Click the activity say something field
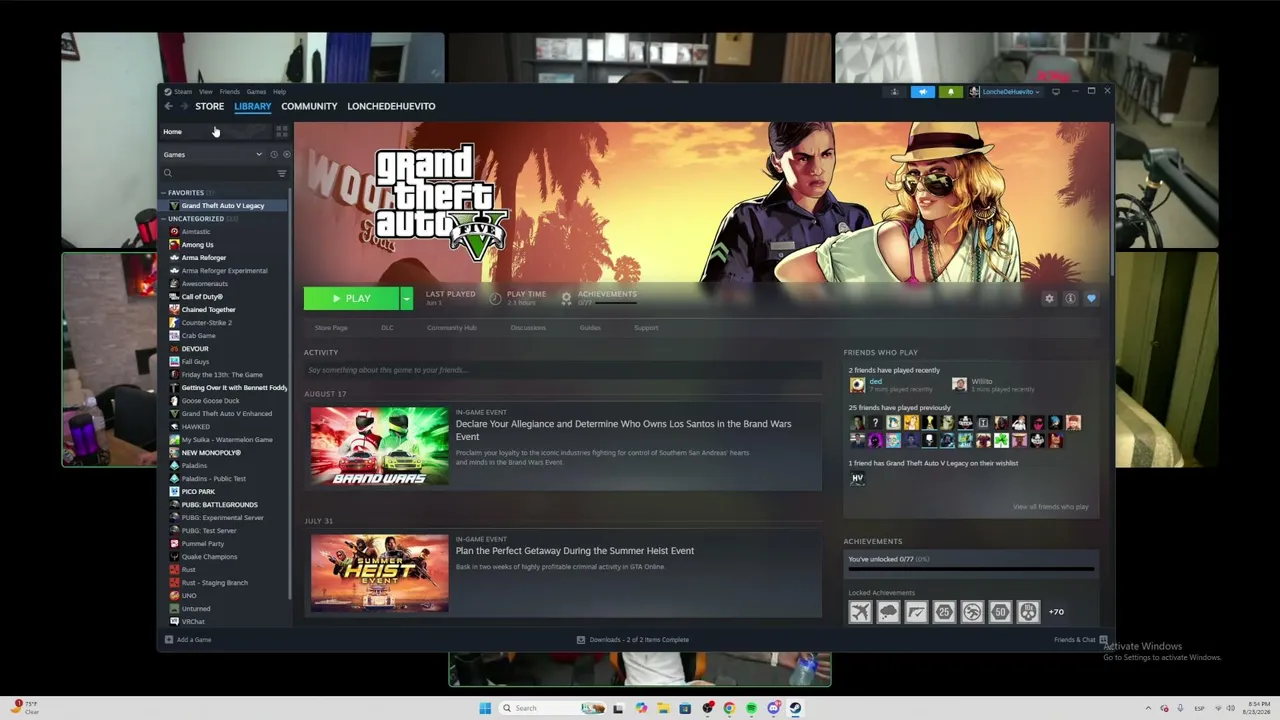 562,370
